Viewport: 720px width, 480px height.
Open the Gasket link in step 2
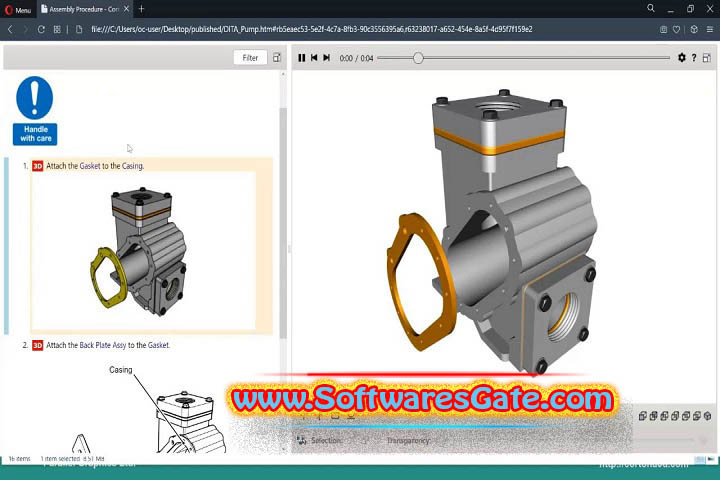[158, 345]
